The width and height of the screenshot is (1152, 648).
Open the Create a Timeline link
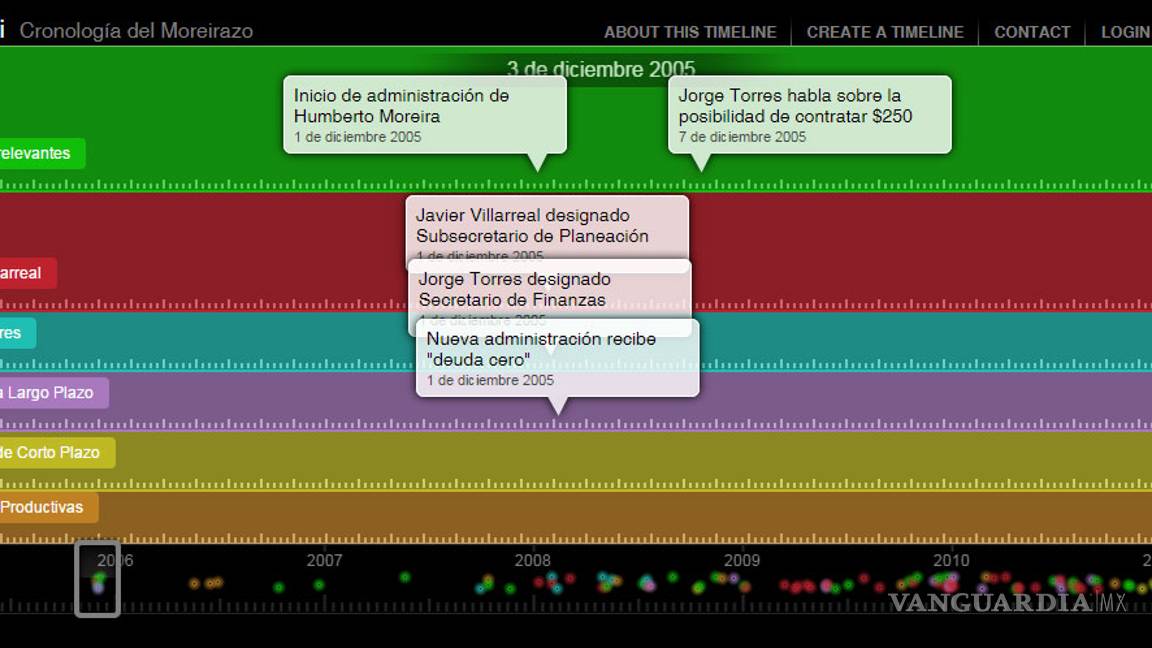point(885,32)
